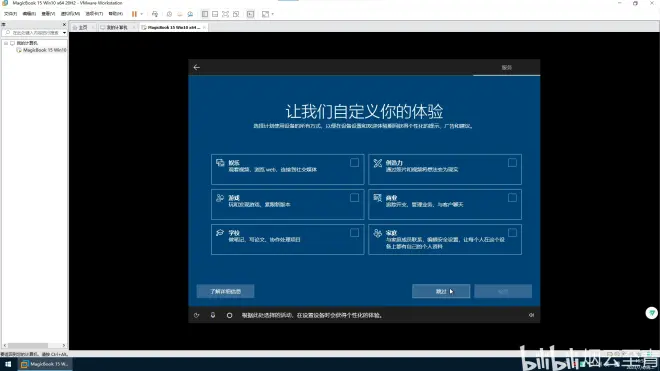The height and width of the screenshot is (371, 660).
Task: Check the 游戏 gaming checkbox
Action: tap(354, 198)
